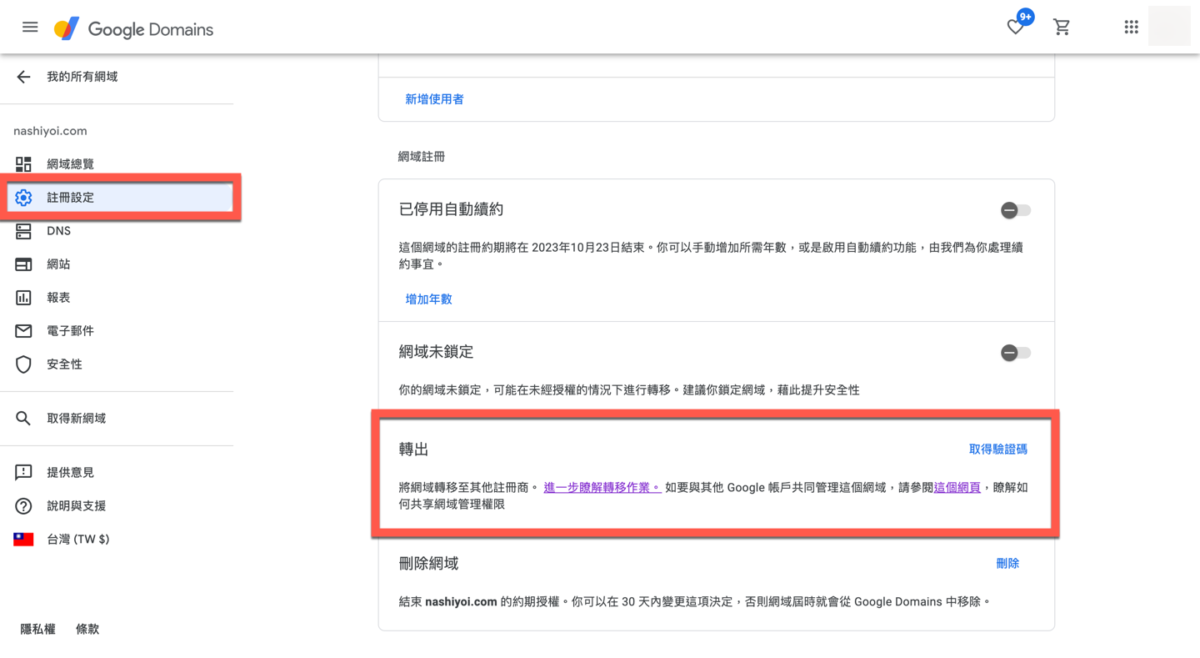1200x658 pixels.
Task: Click the Taiwan flag icon
Action: [x=24, y=539]
